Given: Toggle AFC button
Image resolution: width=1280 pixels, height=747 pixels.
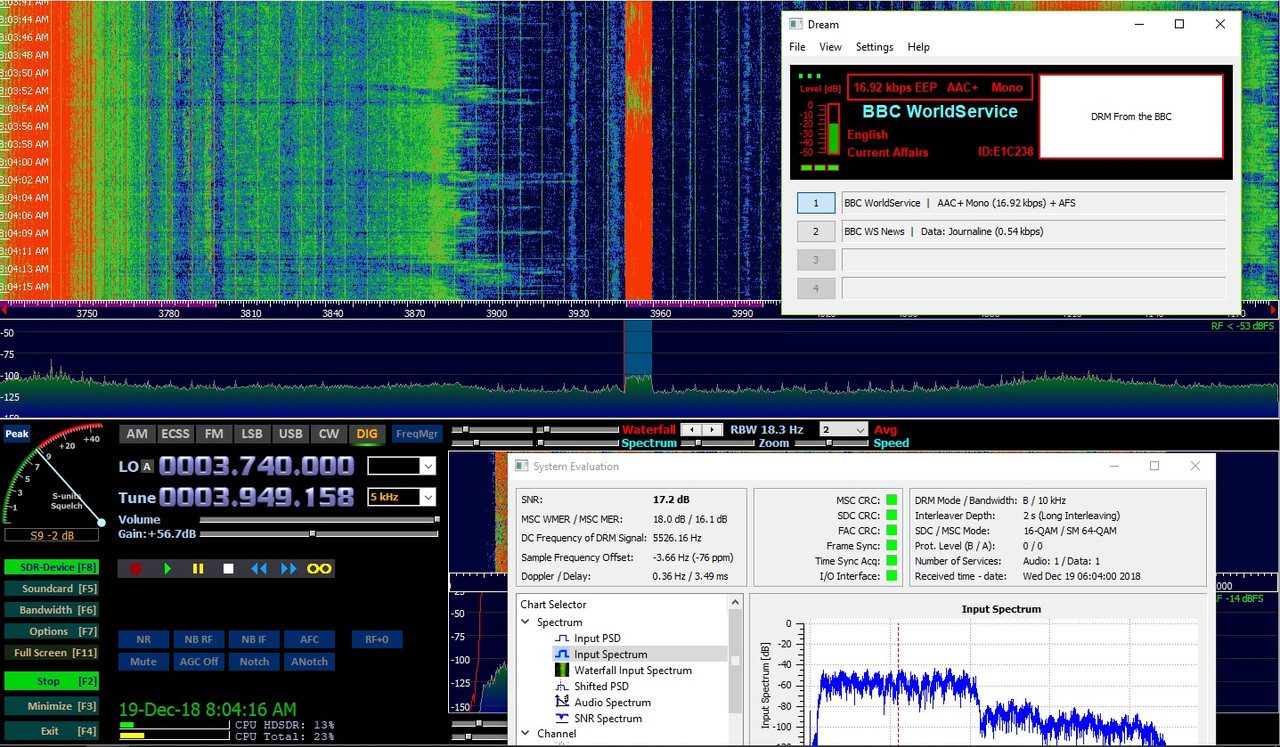Looking at the screenshot, I should 309,639.
